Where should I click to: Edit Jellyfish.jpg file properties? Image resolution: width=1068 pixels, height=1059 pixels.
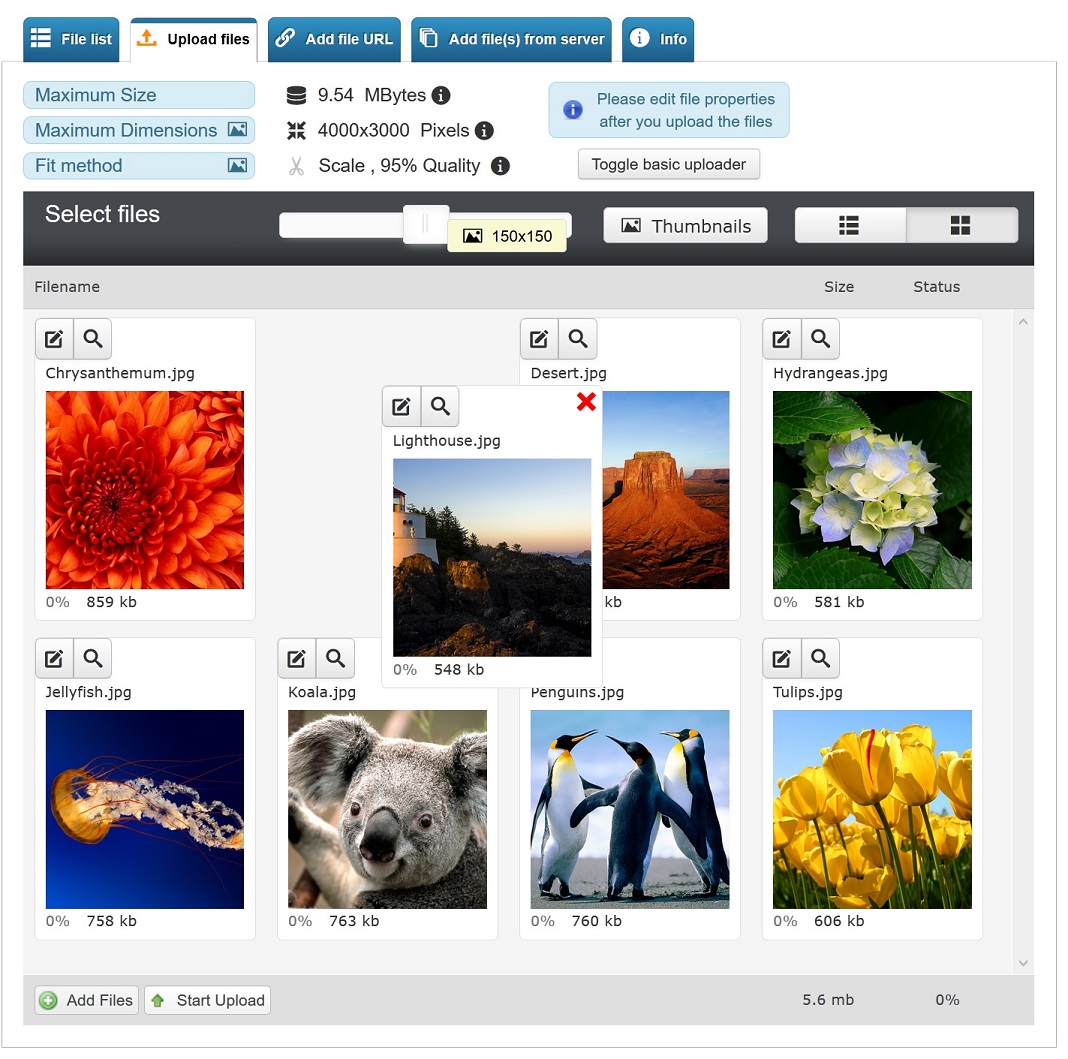coord(54,659)
